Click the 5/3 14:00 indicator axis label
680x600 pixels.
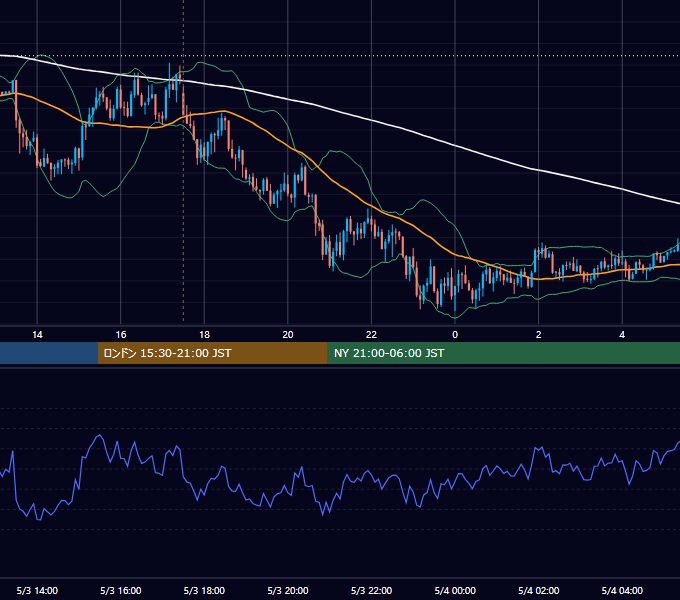[x=37, y=590]
